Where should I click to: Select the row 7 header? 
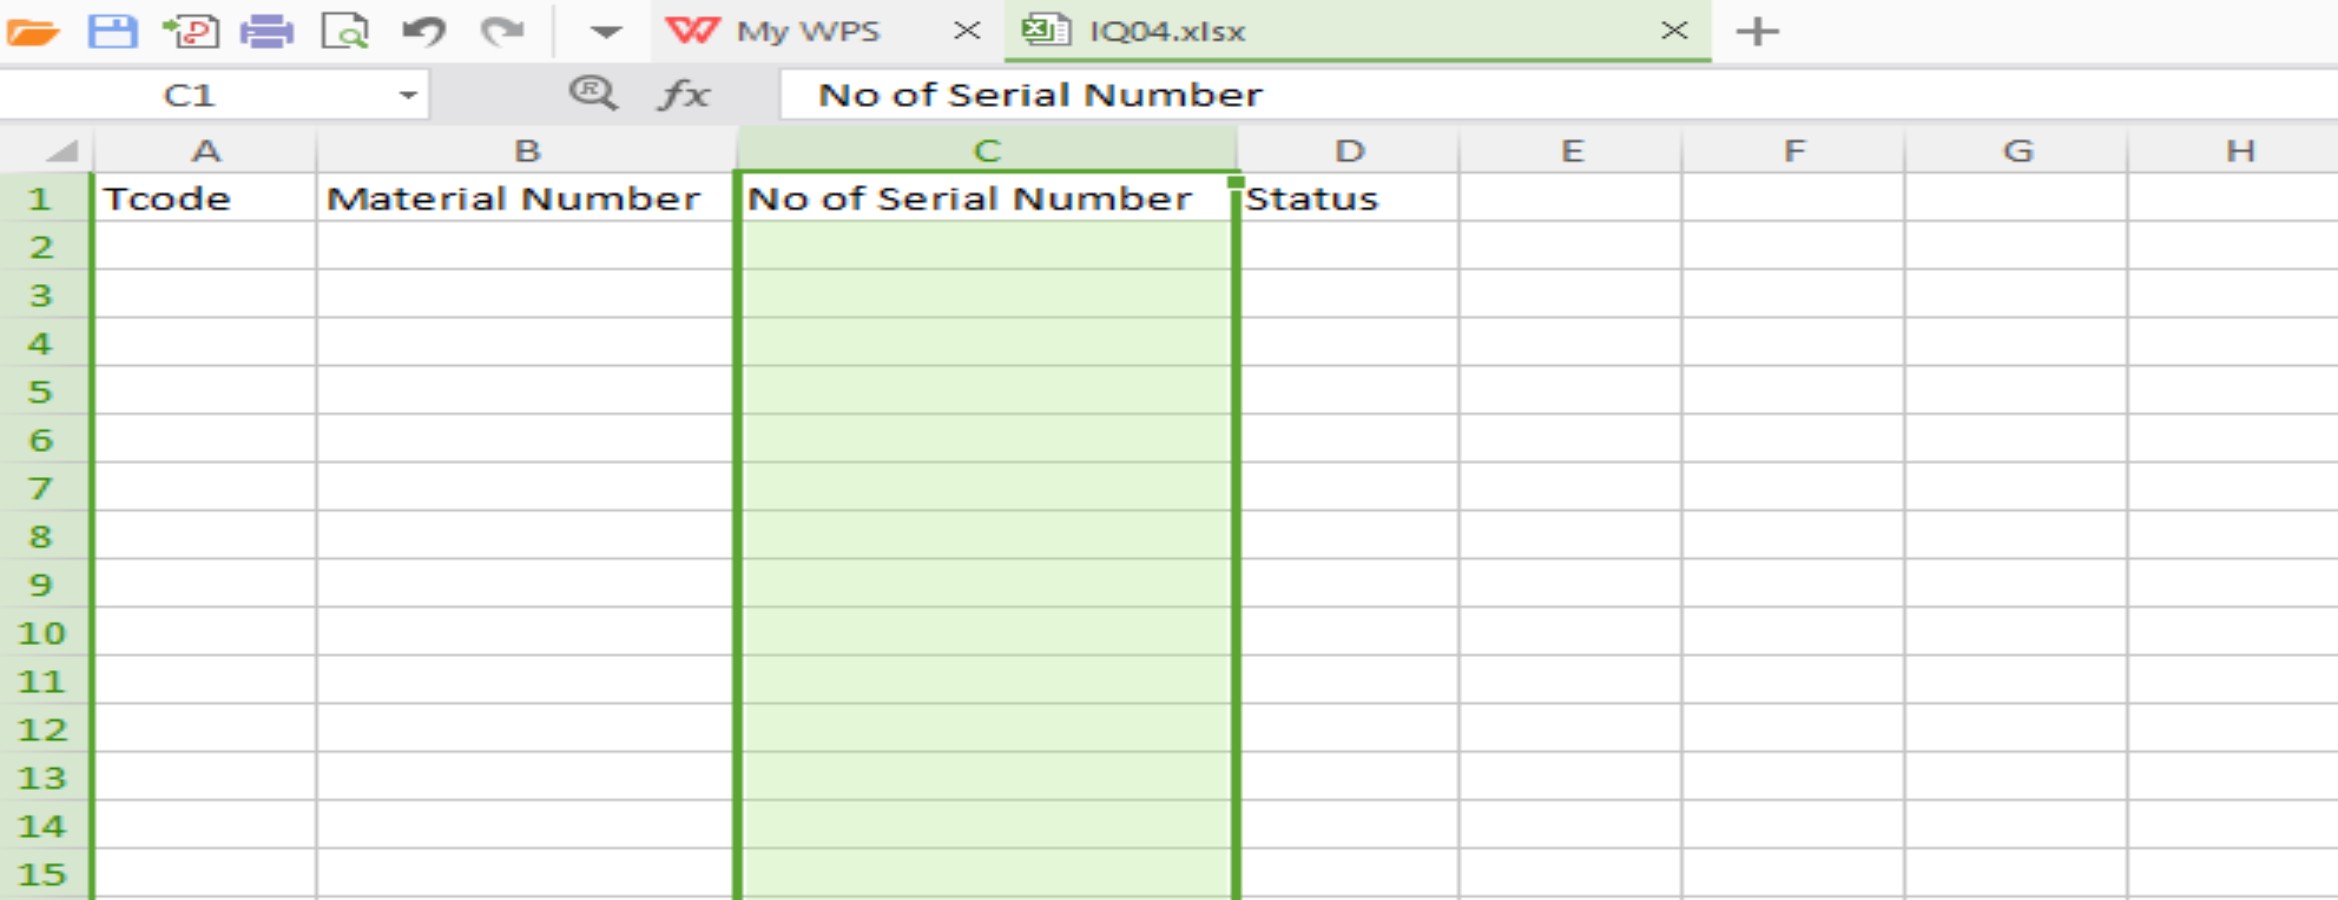(40, 489)
